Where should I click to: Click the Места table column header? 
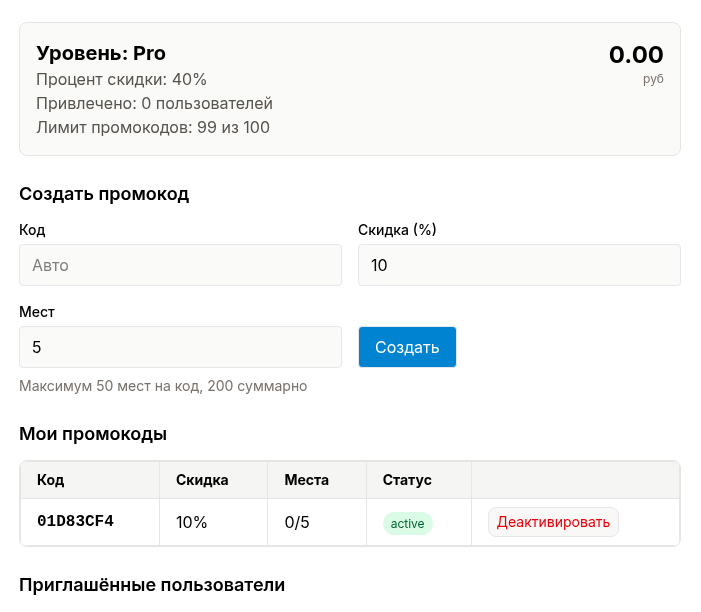click(x=306, y=480)
